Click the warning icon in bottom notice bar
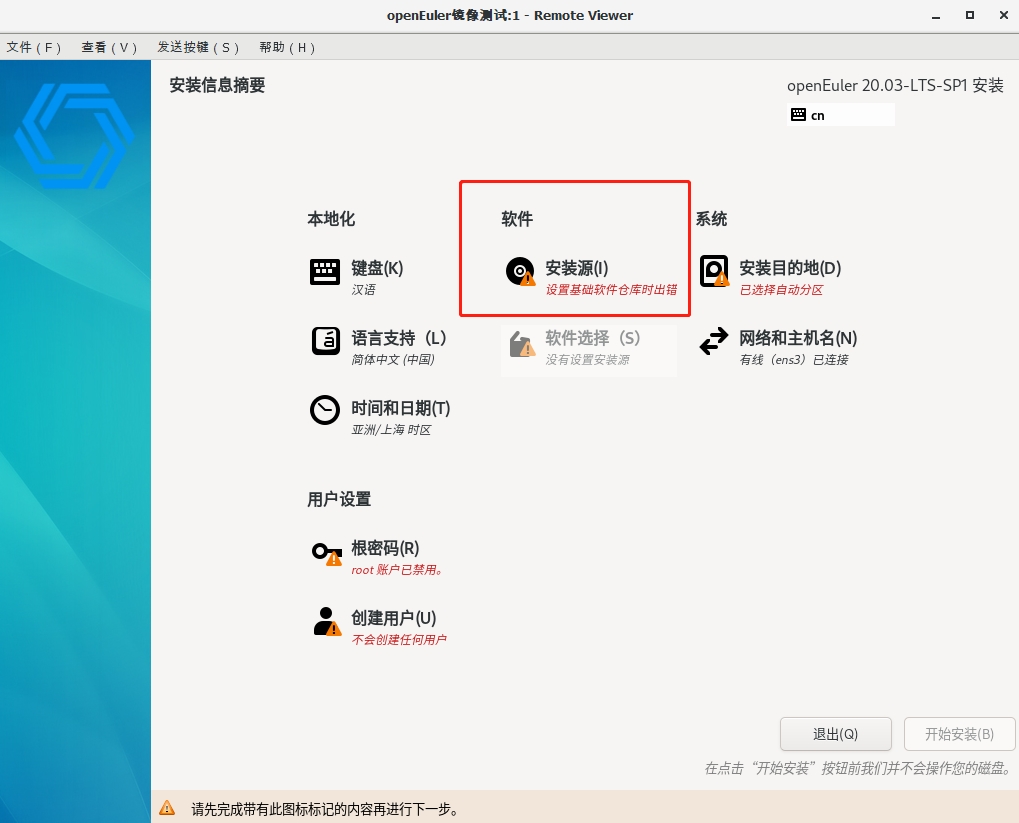1019x823 pixels. click(167, 808)
